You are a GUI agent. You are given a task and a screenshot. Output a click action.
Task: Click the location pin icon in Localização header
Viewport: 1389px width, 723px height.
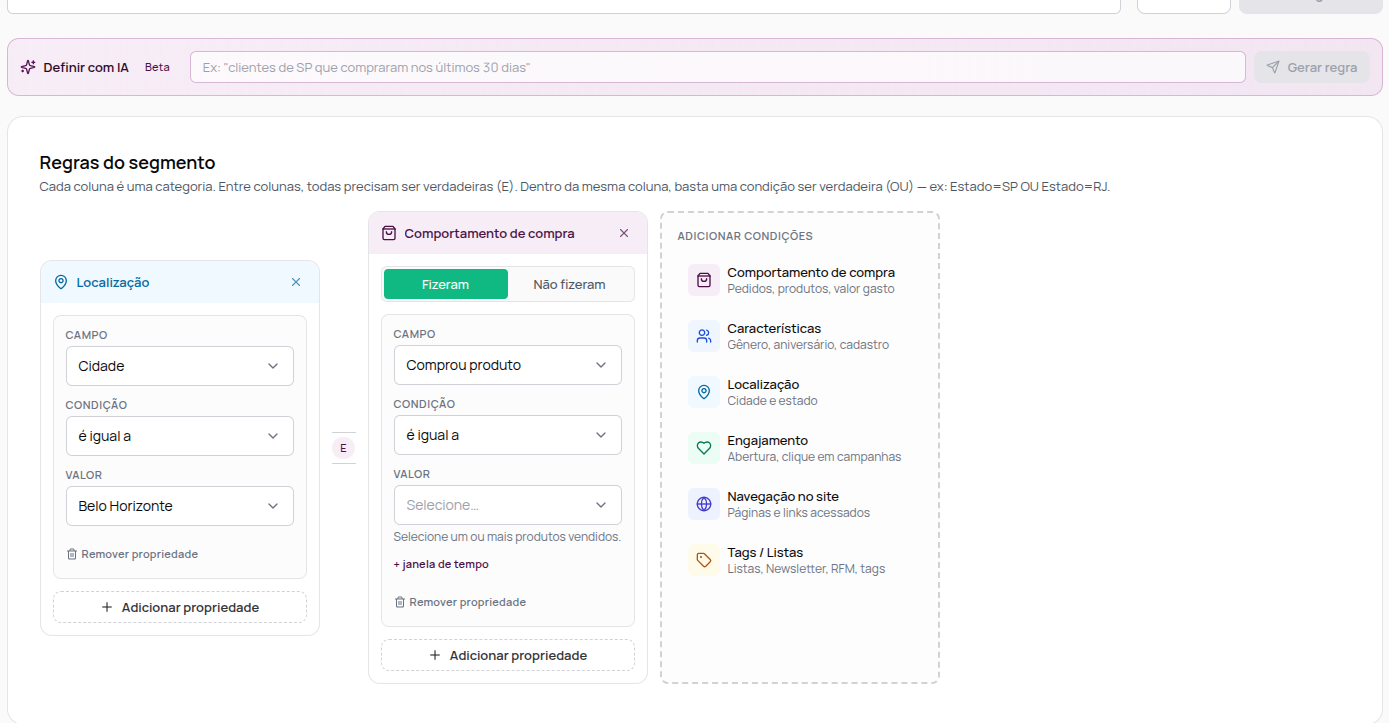point(61,282)
